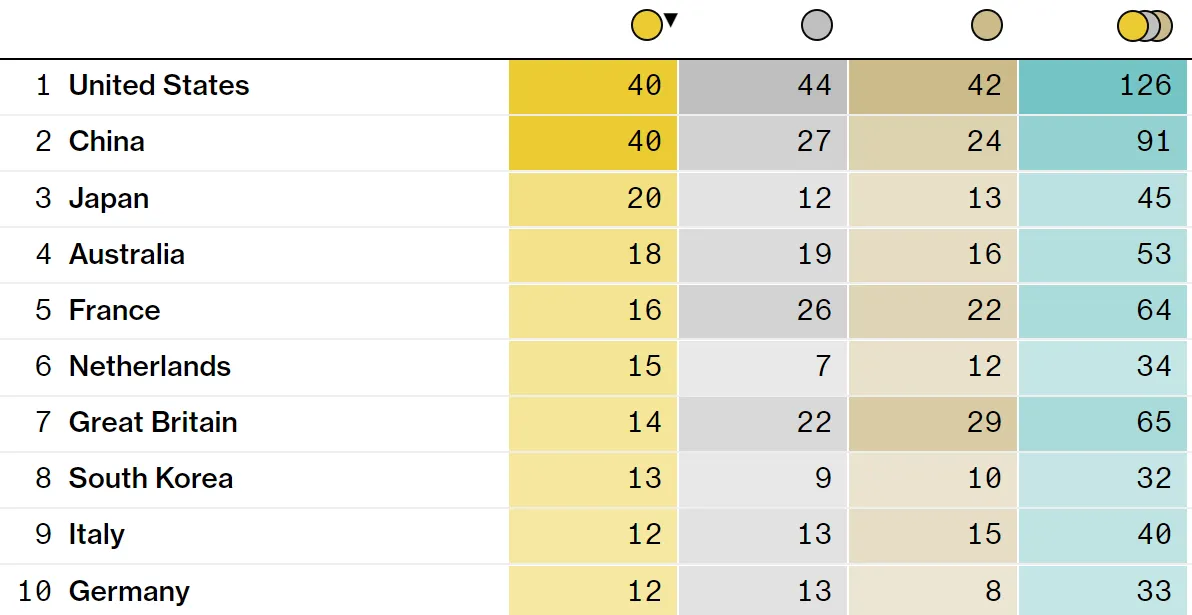The width and height of the screenshot is (1192, 615).
Task: Click South Korea row label
Action: [151, 478]
